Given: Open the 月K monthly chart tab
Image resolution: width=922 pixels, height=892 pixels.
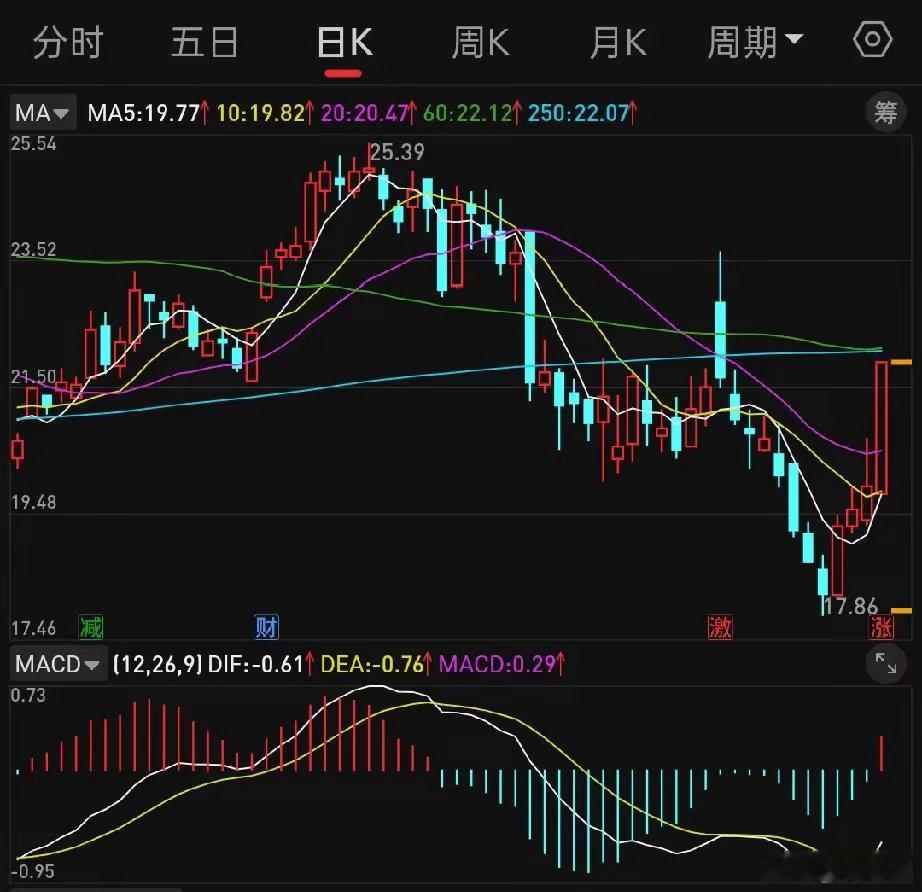Looking at the screenshot, I should [x=617, y=42].
